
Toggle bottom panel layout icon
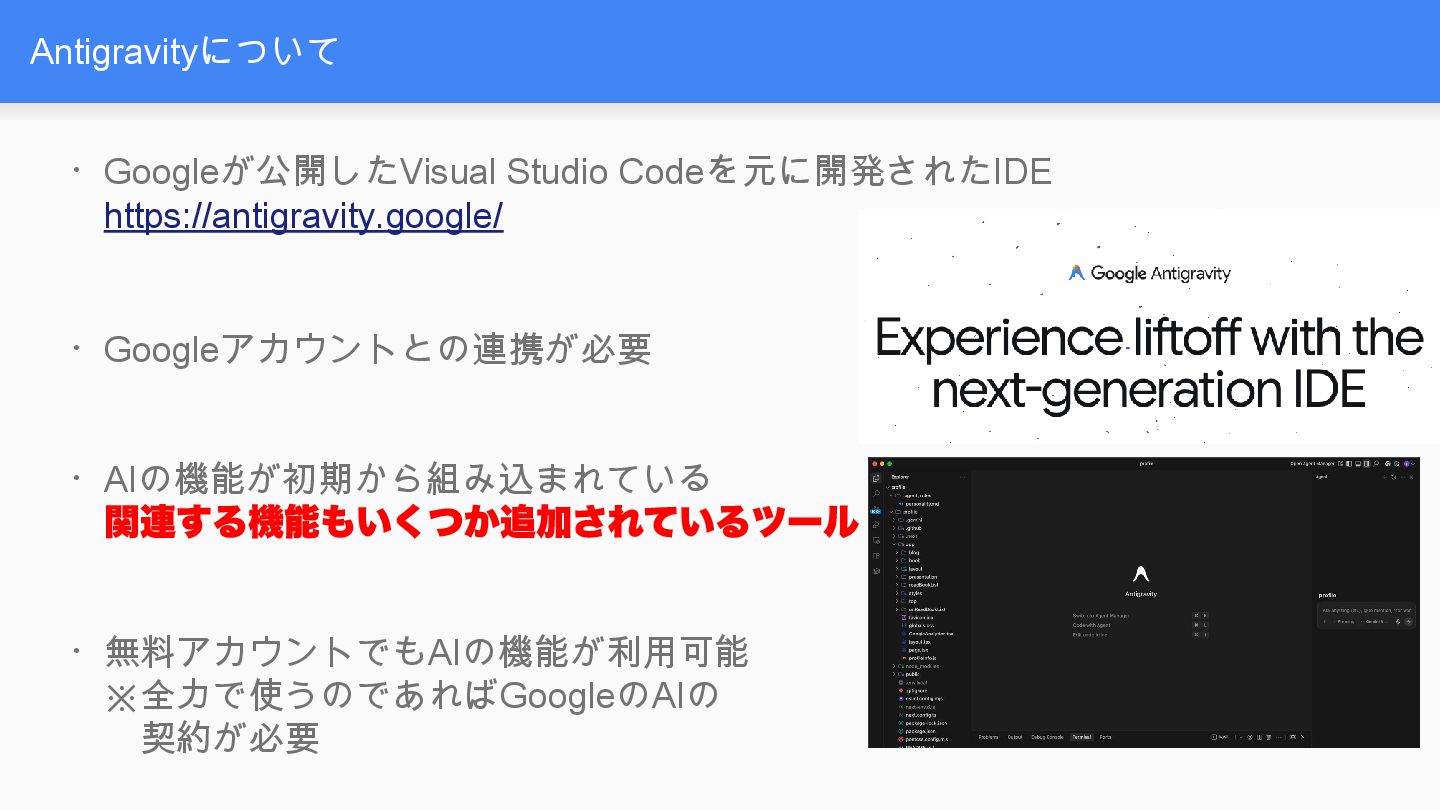coord(1358,464)
